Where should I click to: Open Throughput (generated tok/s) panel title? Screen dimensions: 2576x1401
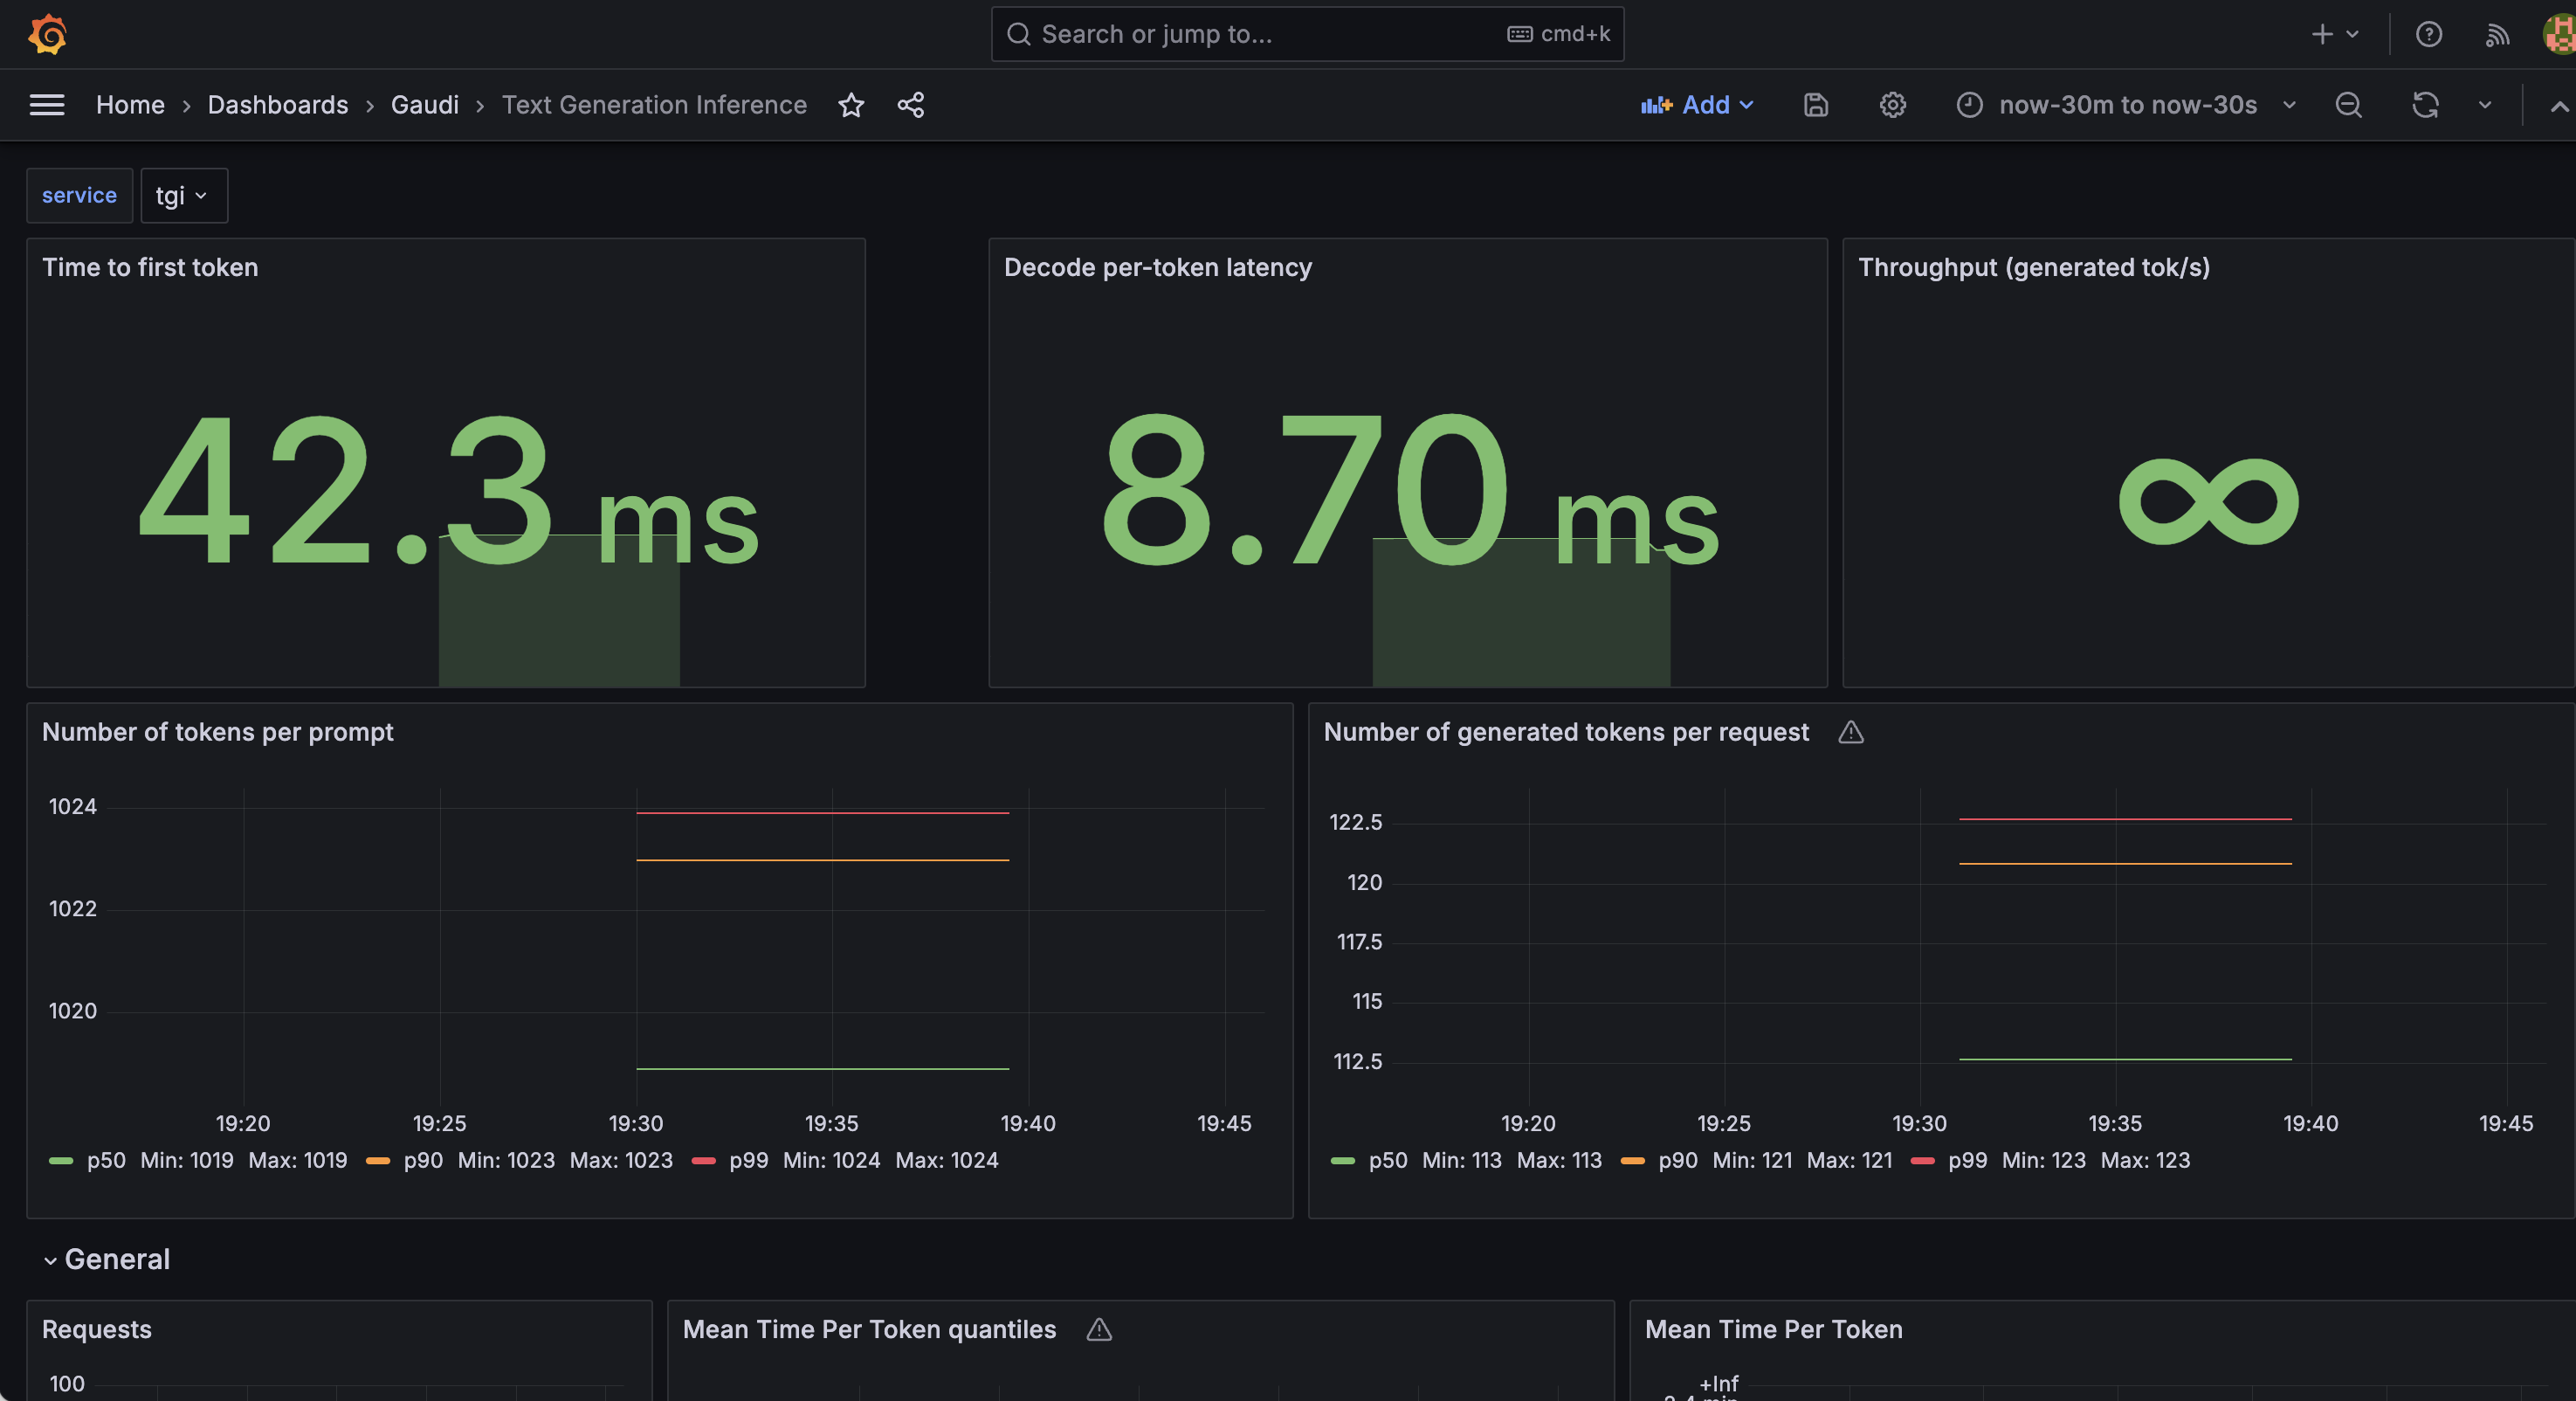point(2033,267)
